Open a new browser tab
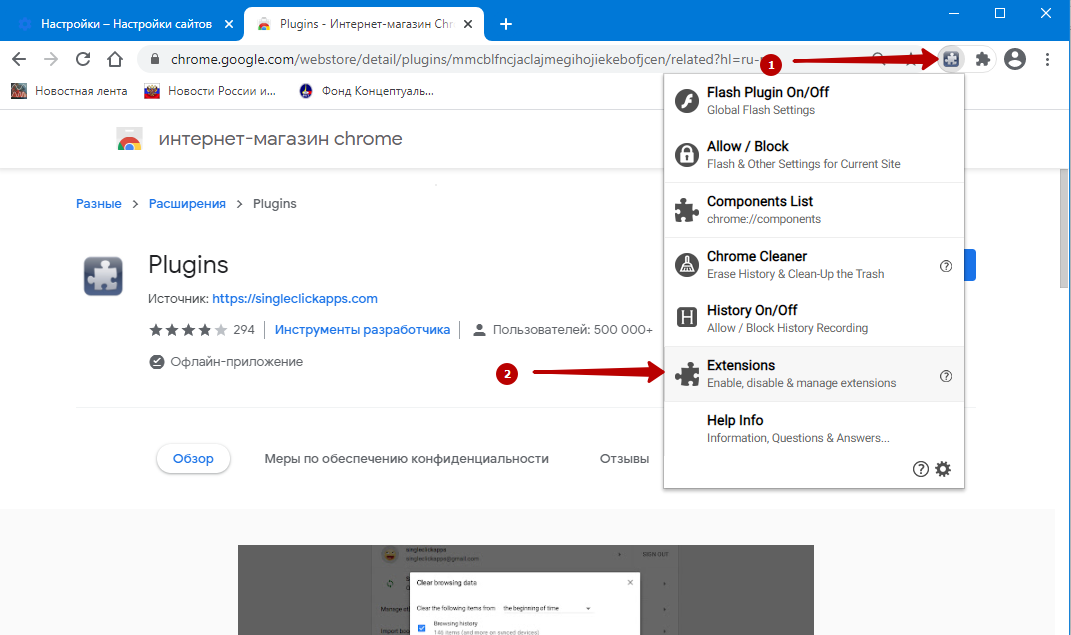The height and width of the screenshot is (635, 1071). coord(506,24)
